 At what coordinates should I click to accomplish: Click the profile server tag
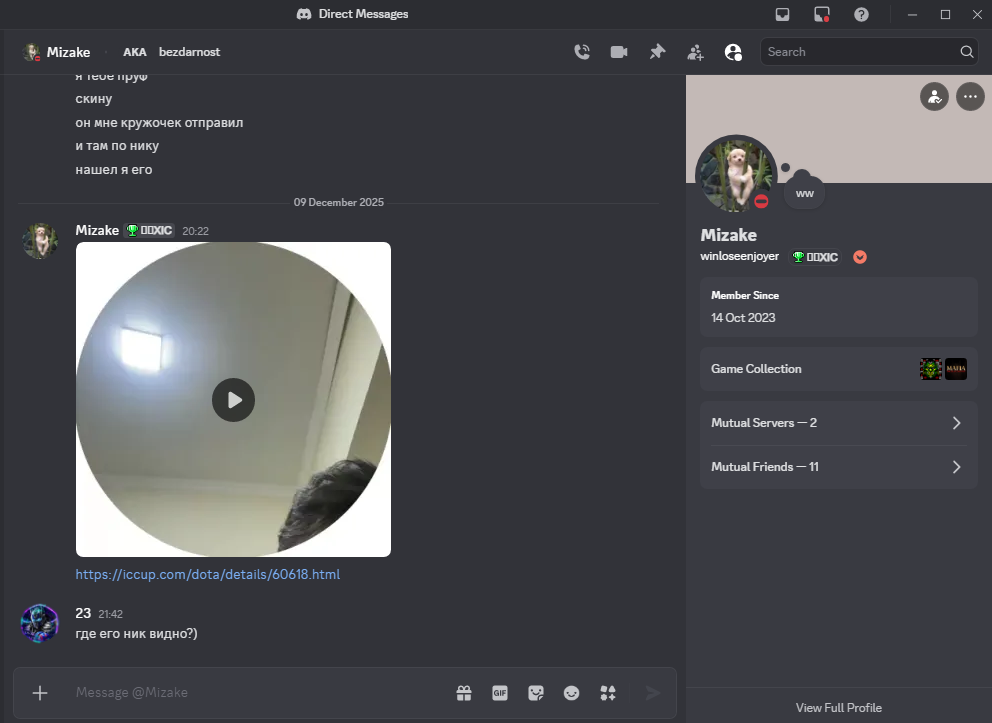click(x=815, y=257)
